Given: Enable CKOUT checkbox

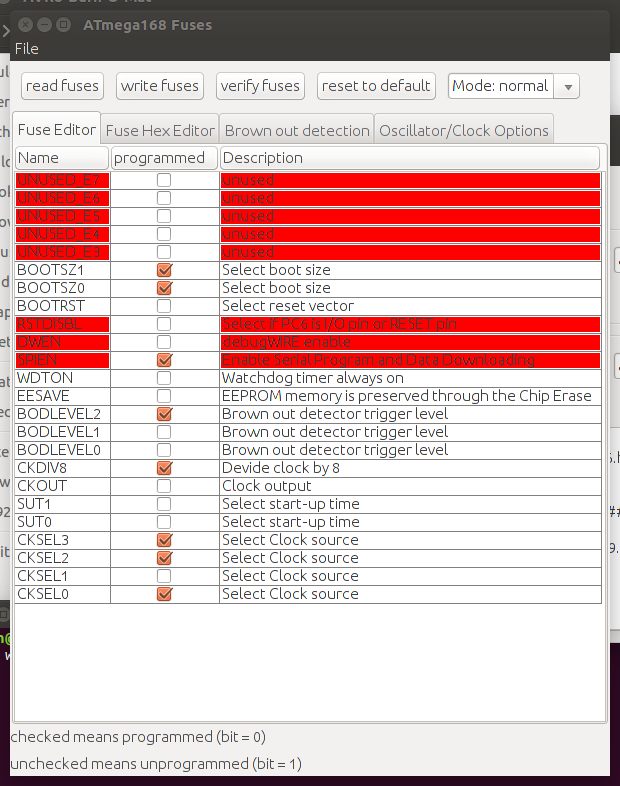Looking at the screenshot, I should point(164,486).
